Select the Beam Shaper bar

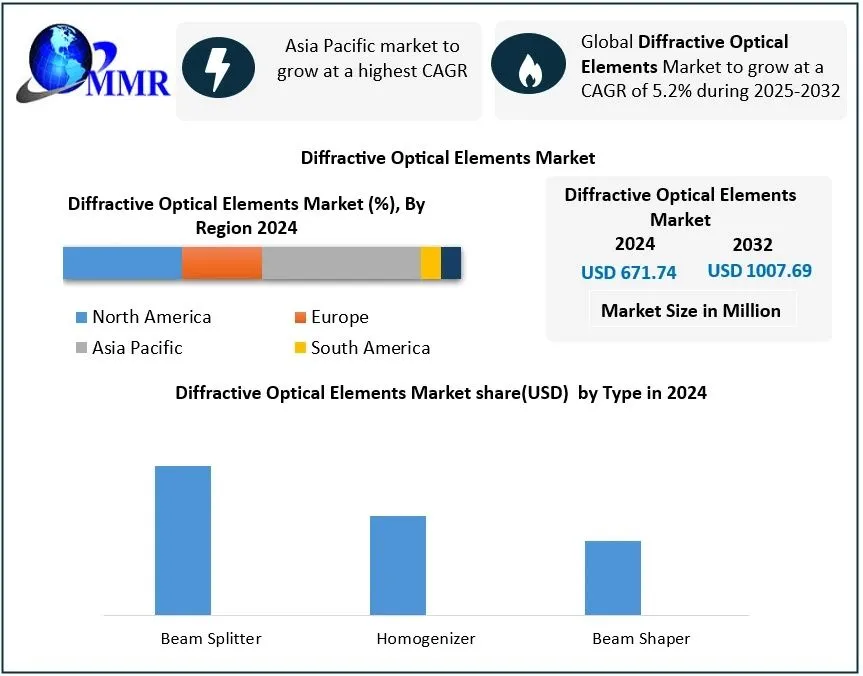tap(613, 578)
